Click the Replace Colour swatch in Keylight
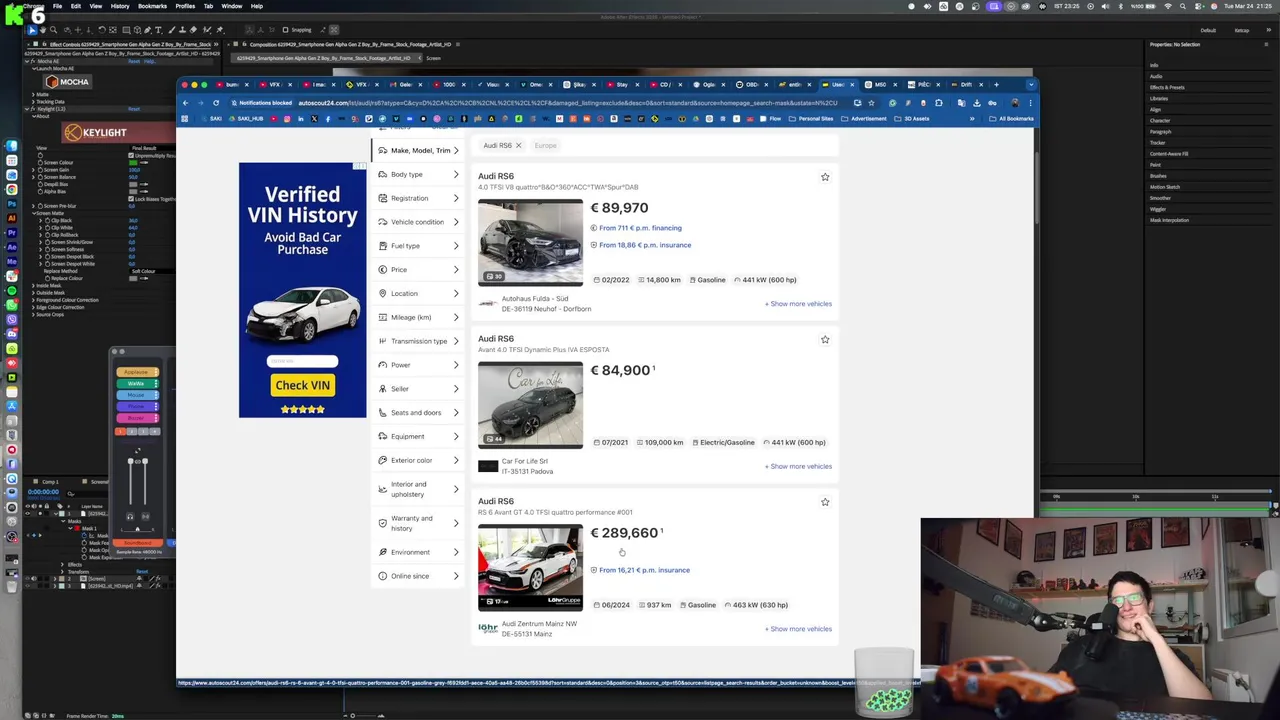Viewport: 1280px width, 720px height. [x=133, y=278]
